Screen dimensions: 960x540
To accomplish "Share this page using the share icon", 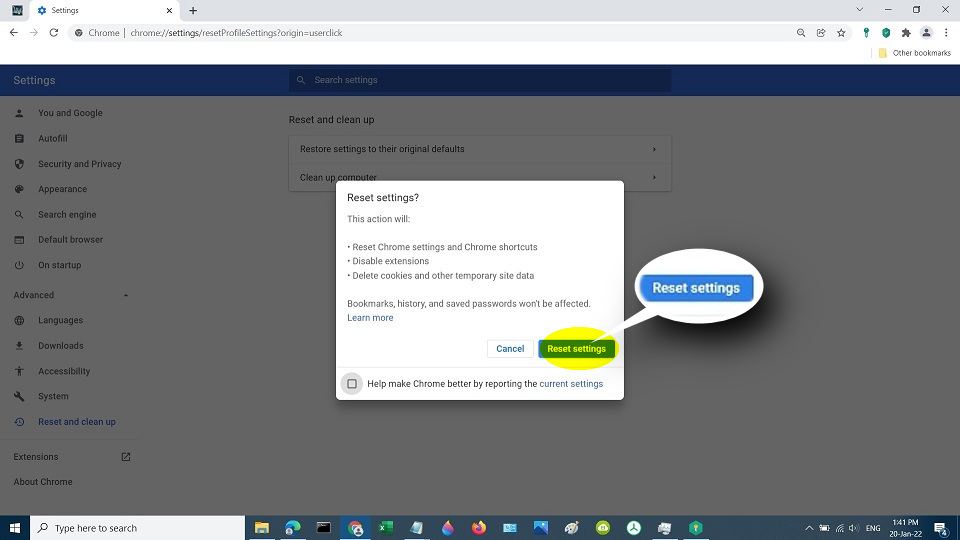I will [821, 33].
